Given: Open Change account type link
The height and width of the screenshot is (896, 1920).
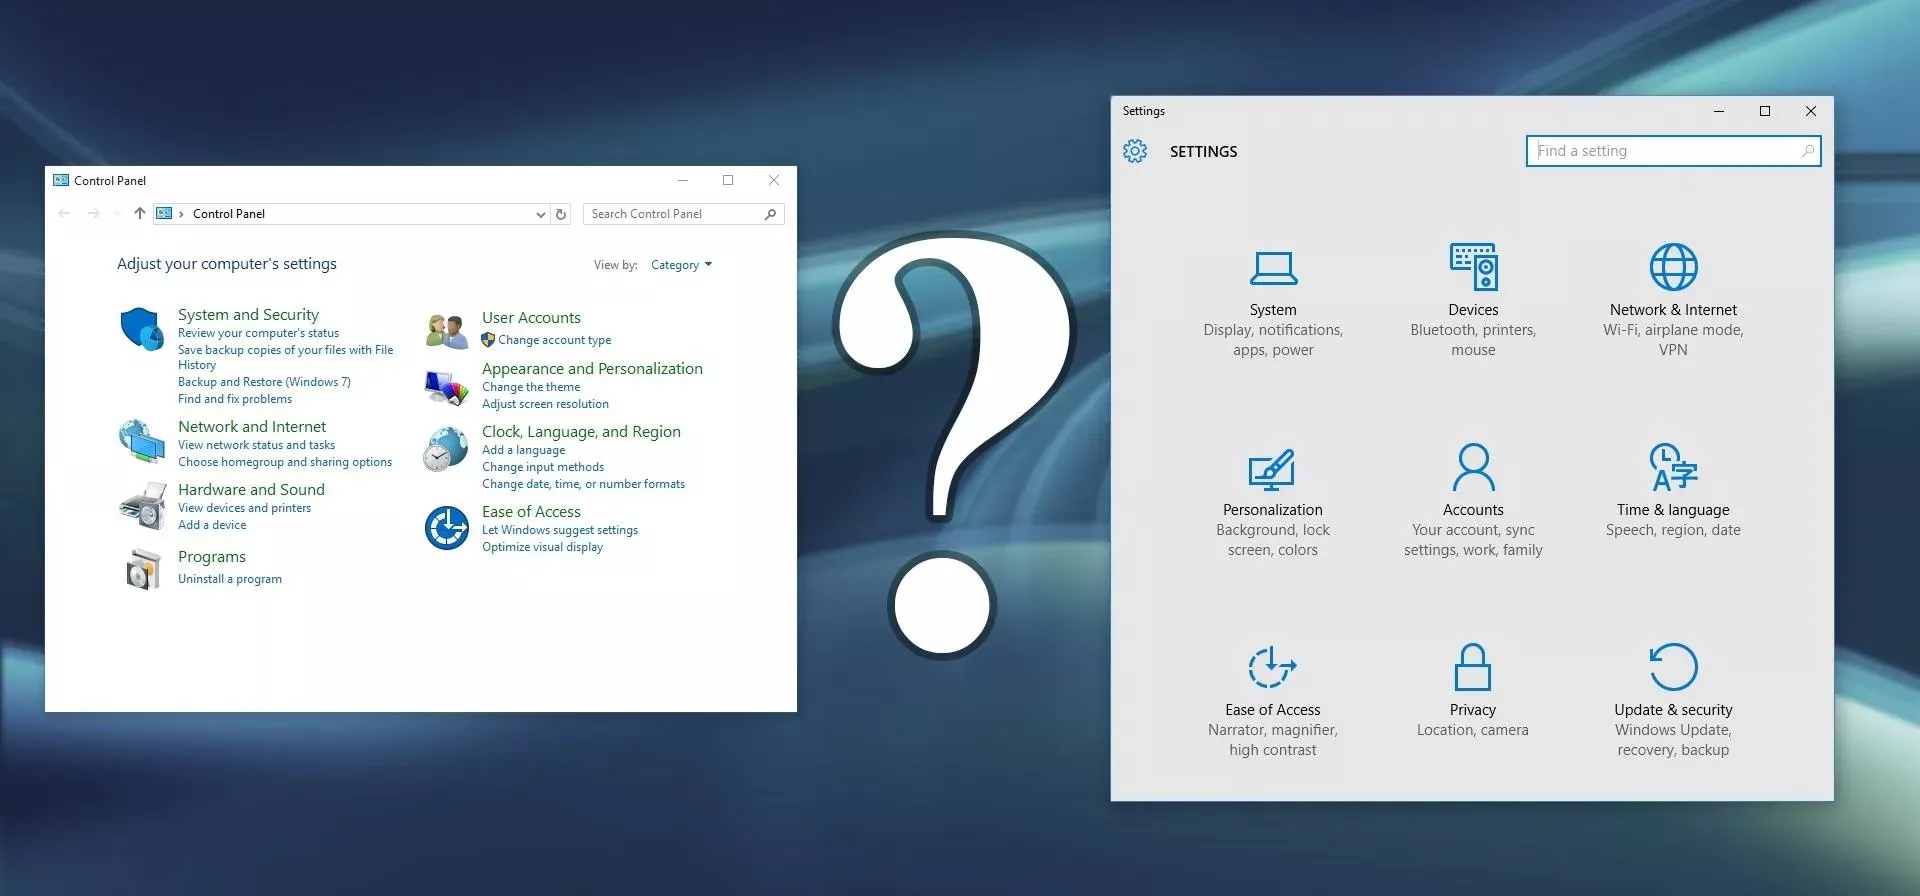Looking at the screenshot, I should pyautogui.click(x=554, y=340).
